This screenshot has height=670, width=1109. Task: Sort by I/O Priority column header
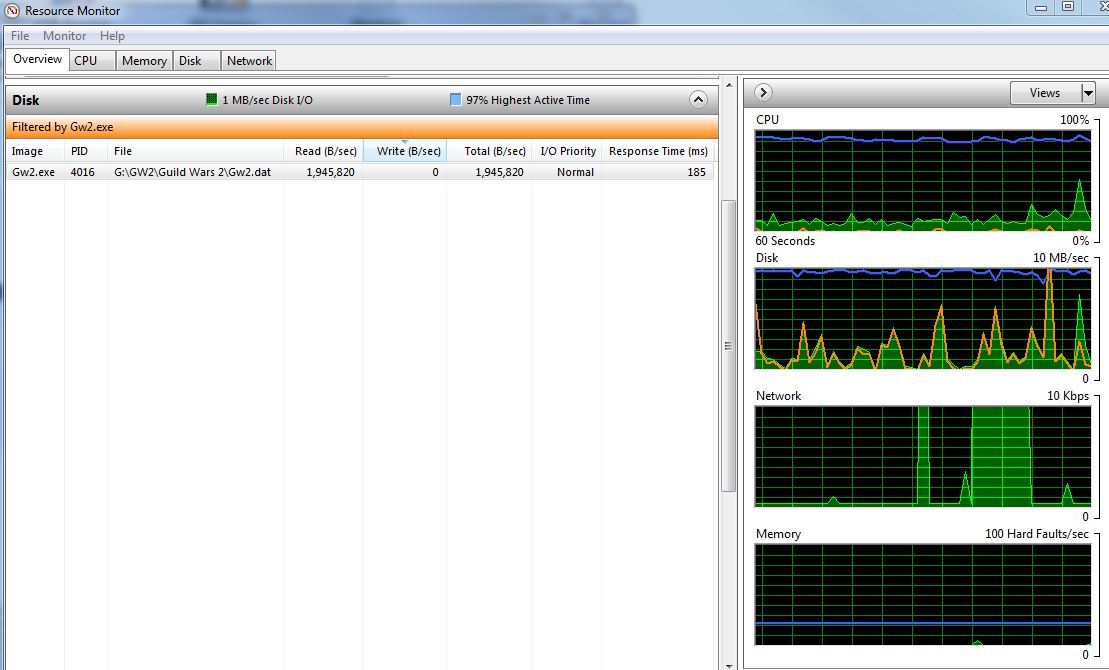tap(567, 151)
